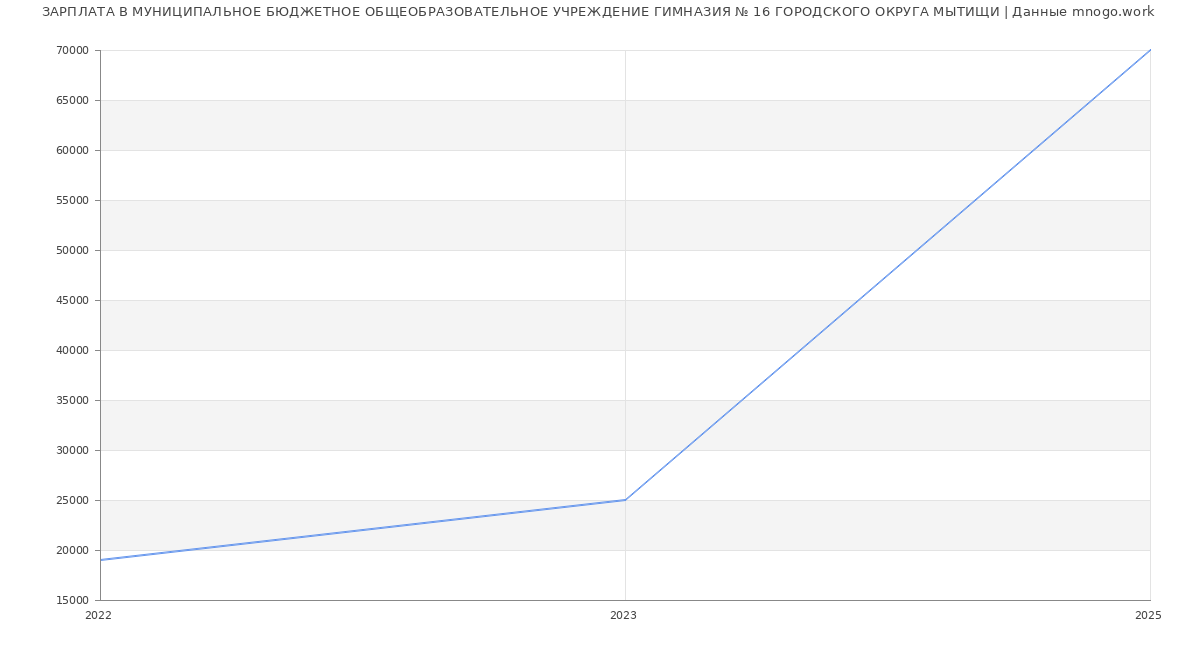Click the 20000 y-axis label
Image resolution: width=1200 pixels, height=650 pixels.
[73, 550]
